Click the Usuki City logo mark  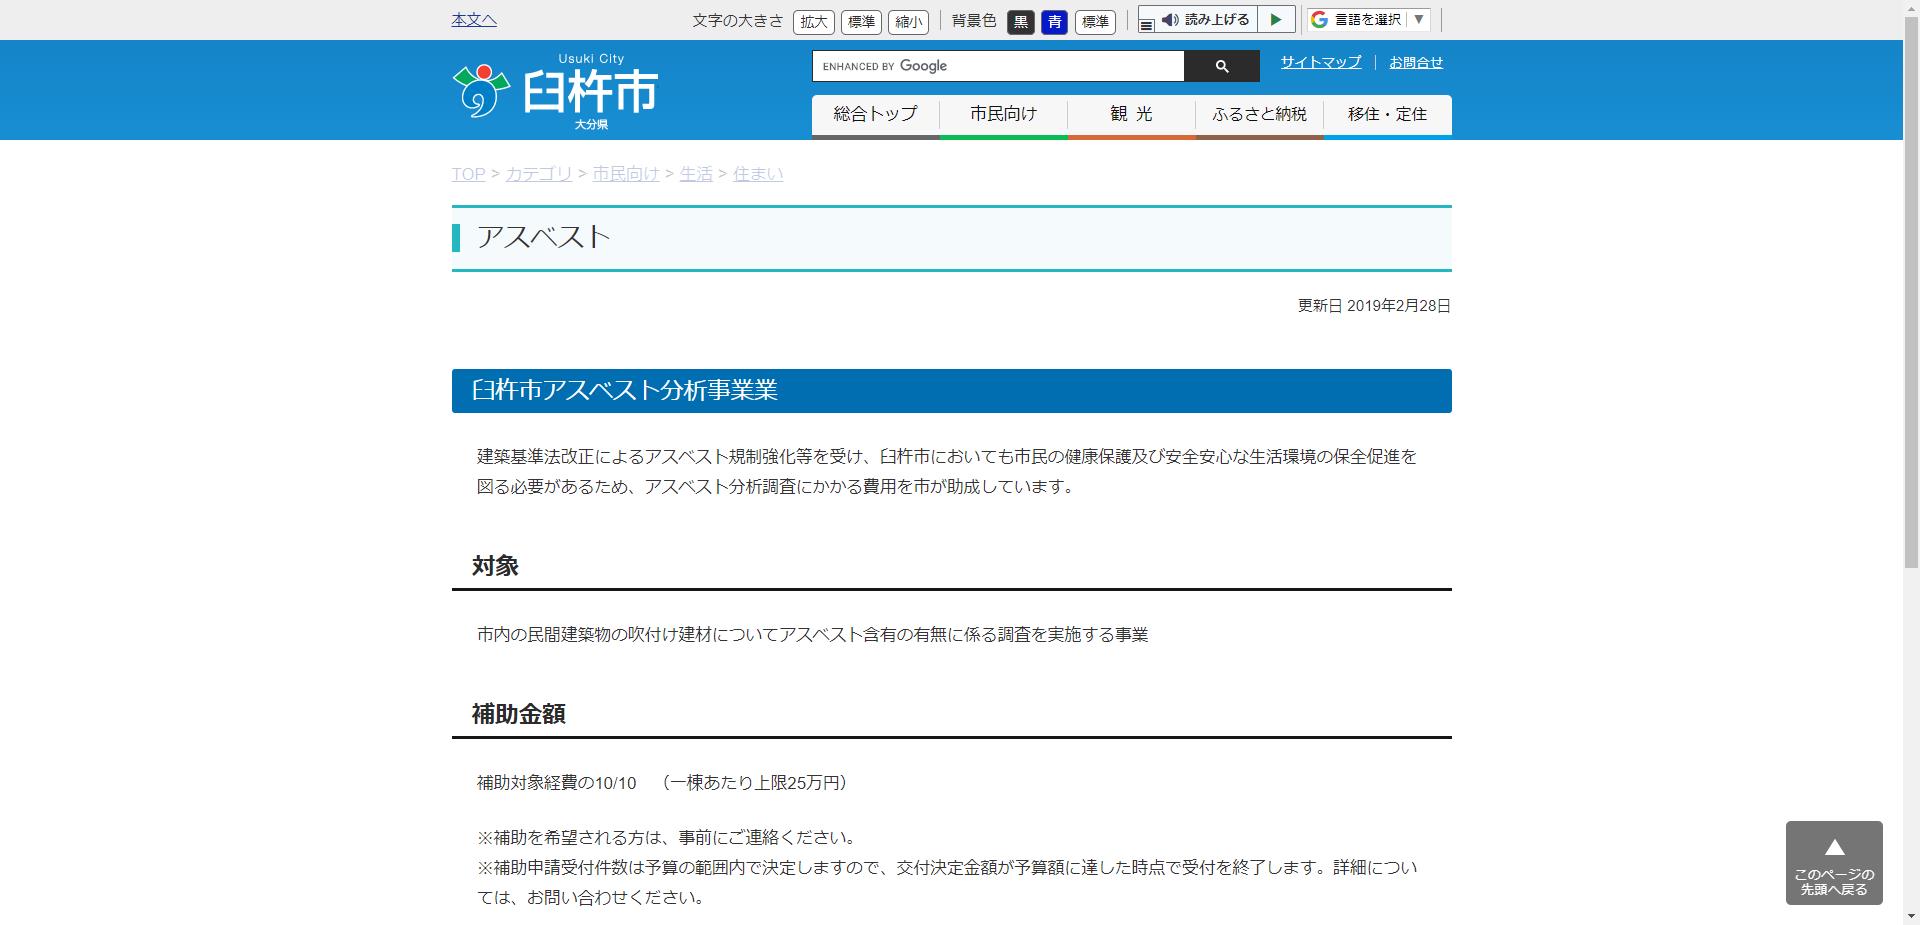(x=480, y=89)
